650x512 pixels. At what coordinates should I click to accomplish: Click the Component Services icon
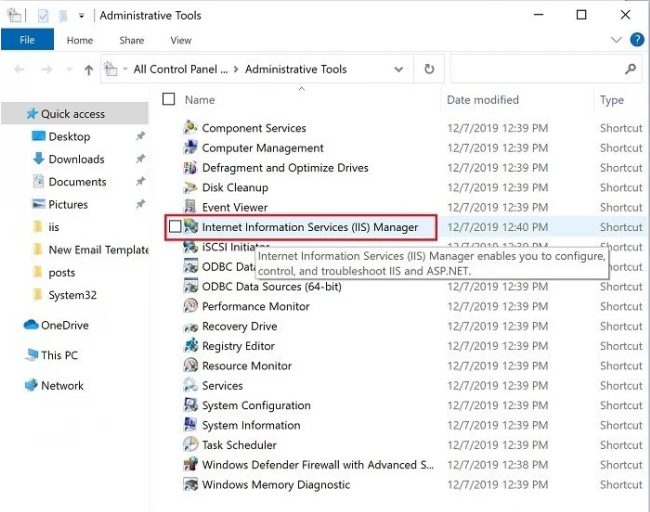point(190,127)
